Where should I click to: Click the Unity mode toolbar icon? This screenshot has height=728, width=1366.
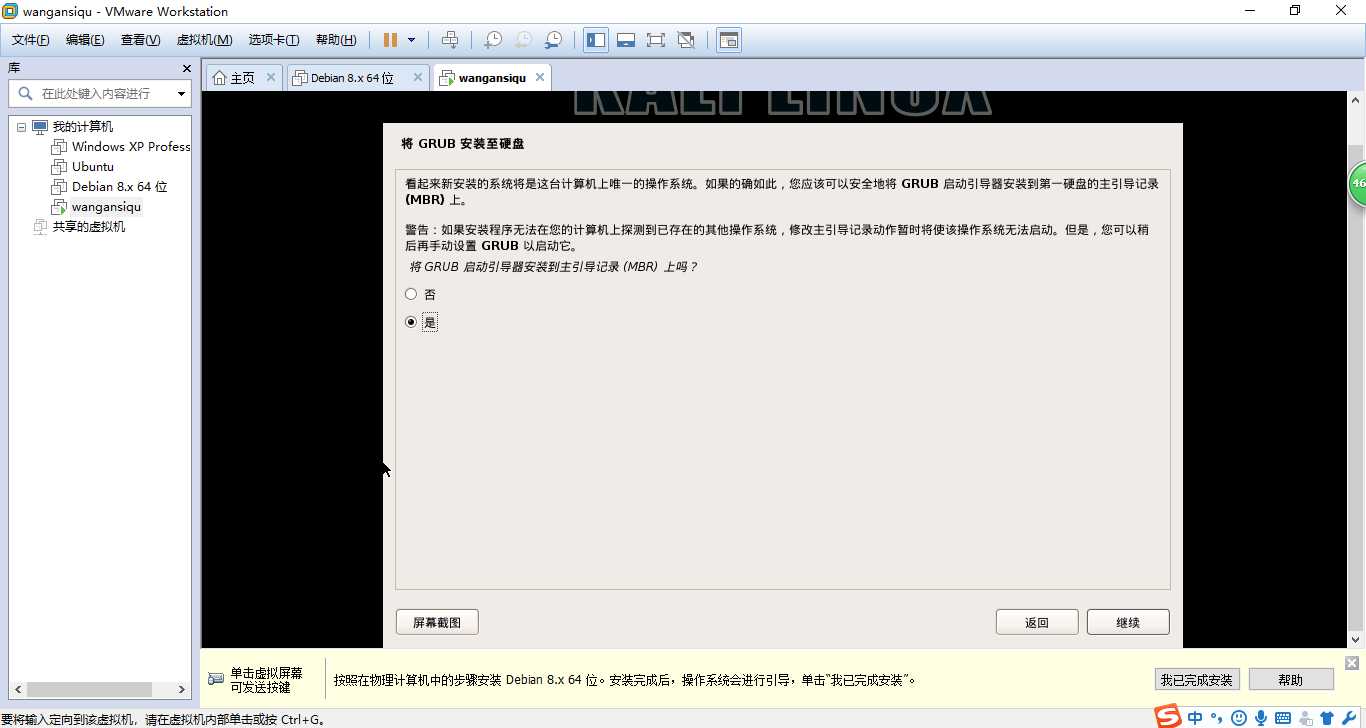(x=686, y=40)
